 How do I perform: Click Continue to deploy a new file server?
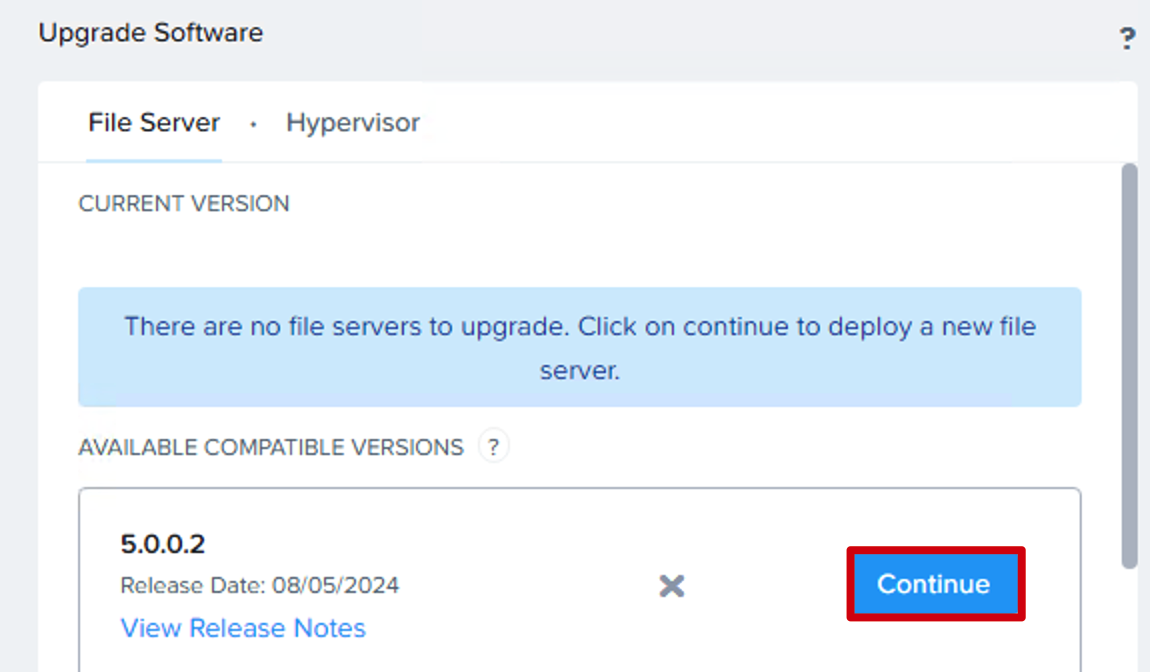coord(935,584)
